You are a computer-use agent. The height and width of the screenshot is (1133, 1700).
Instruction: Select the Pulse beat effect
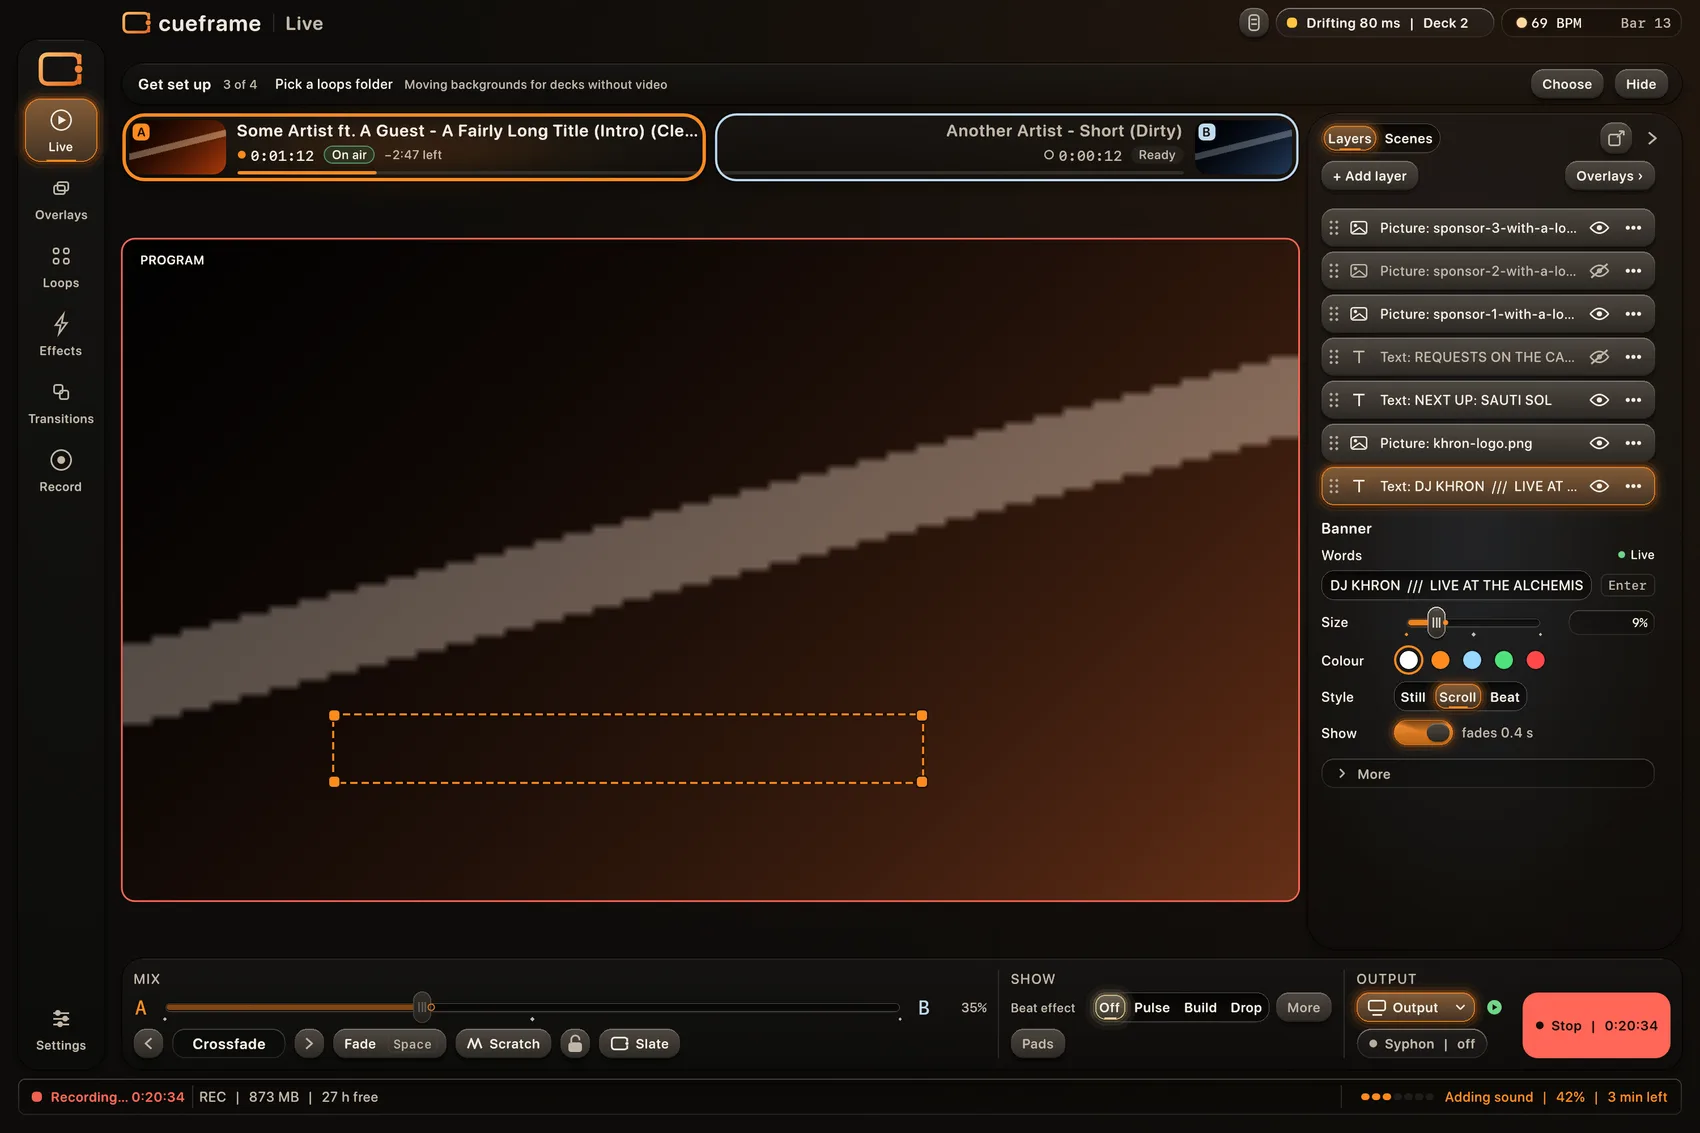pyautogui.click(x=1151, y=1008)
